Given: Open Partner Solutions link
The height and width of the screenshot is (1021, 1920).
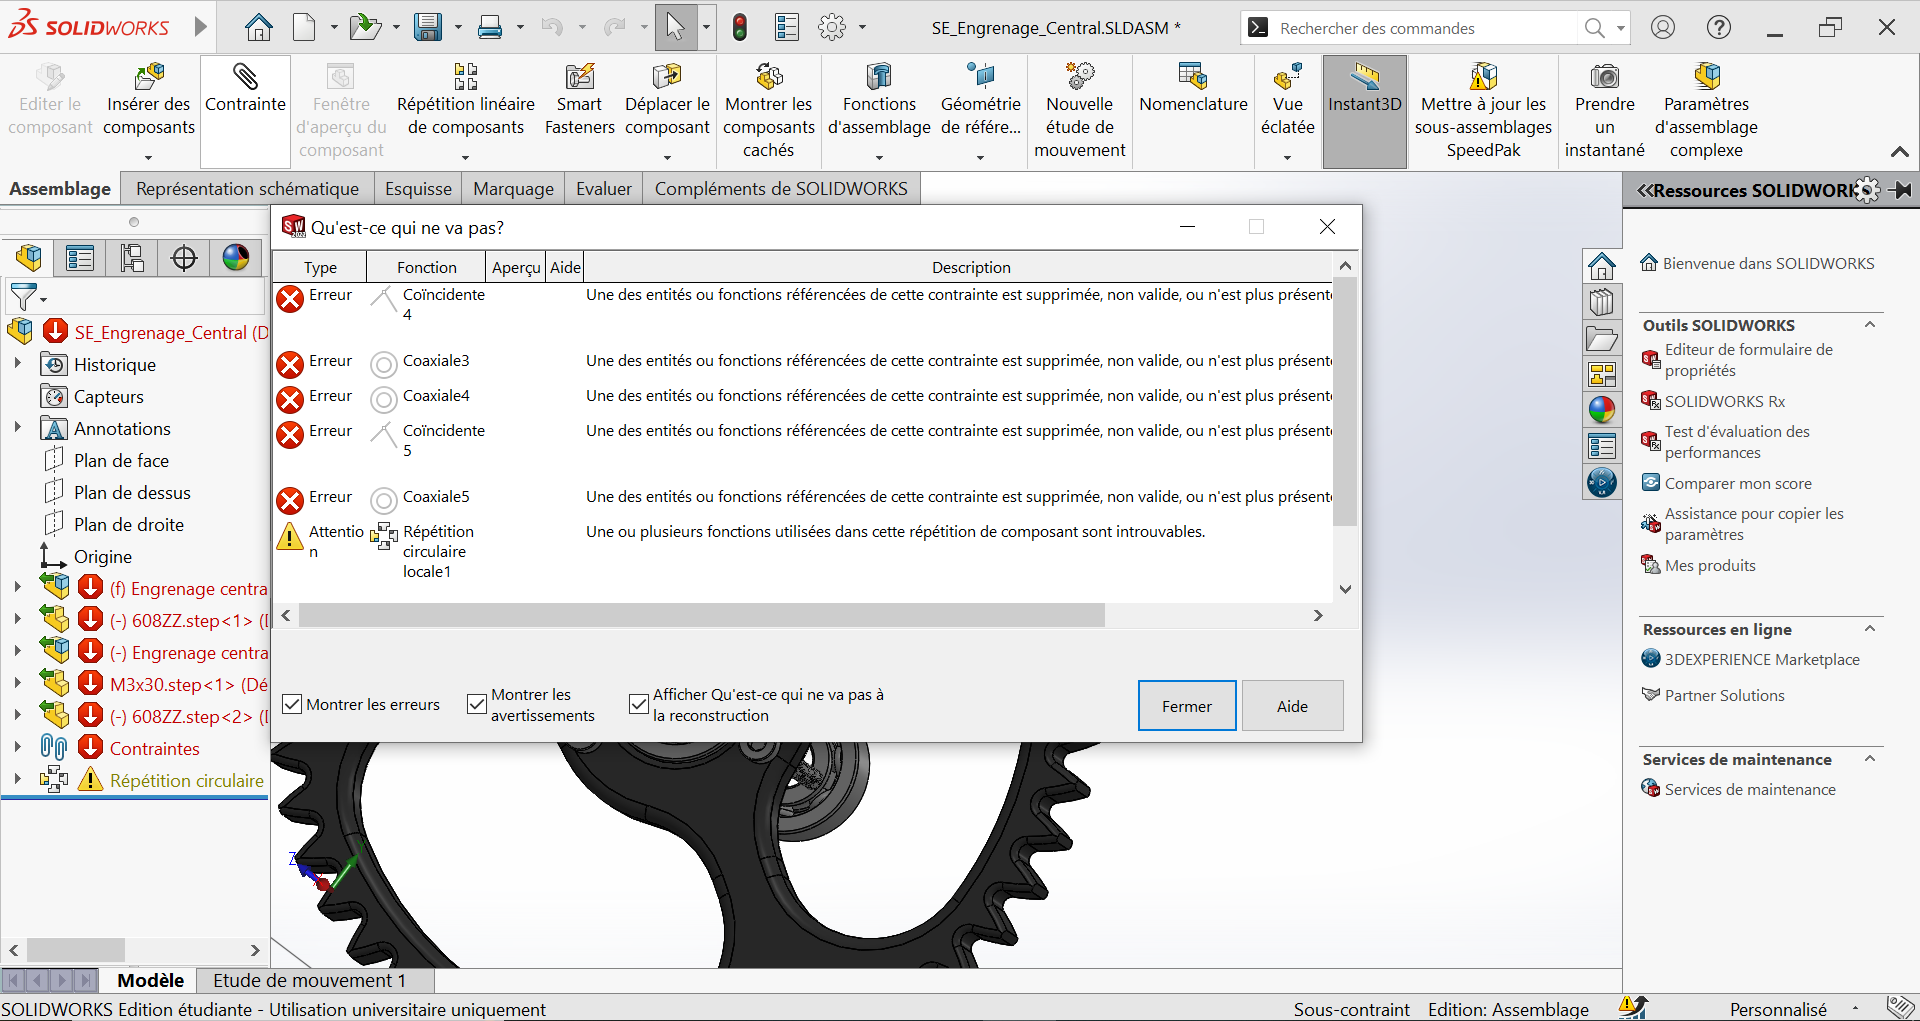Looking at the screenshot, I should pos(1724,695).
